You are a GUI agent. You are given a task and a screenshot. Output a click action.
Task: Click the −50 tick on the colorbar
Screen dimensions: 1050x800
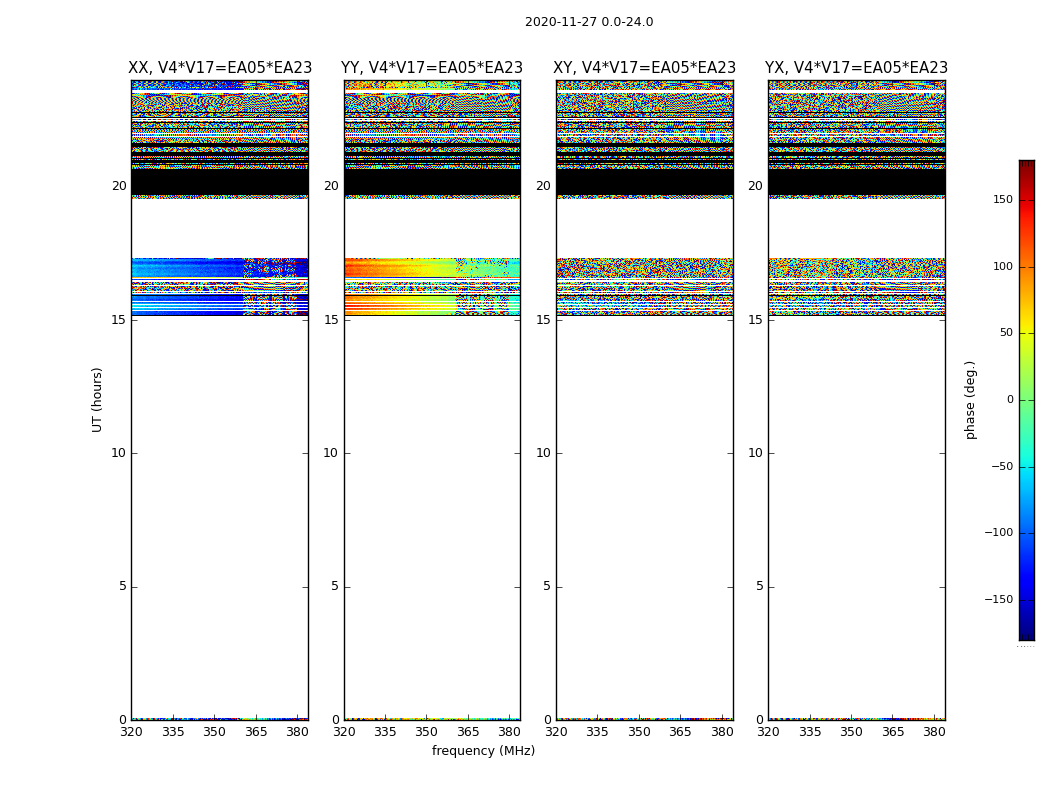[x=1002, y=466]
